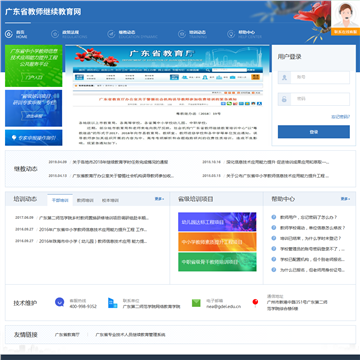Image resolution: width=360 pixels, height=360 pixels.
Task: Open the 中小学教师素质提升工程项目 orange banner
Action: pos(217,242)
